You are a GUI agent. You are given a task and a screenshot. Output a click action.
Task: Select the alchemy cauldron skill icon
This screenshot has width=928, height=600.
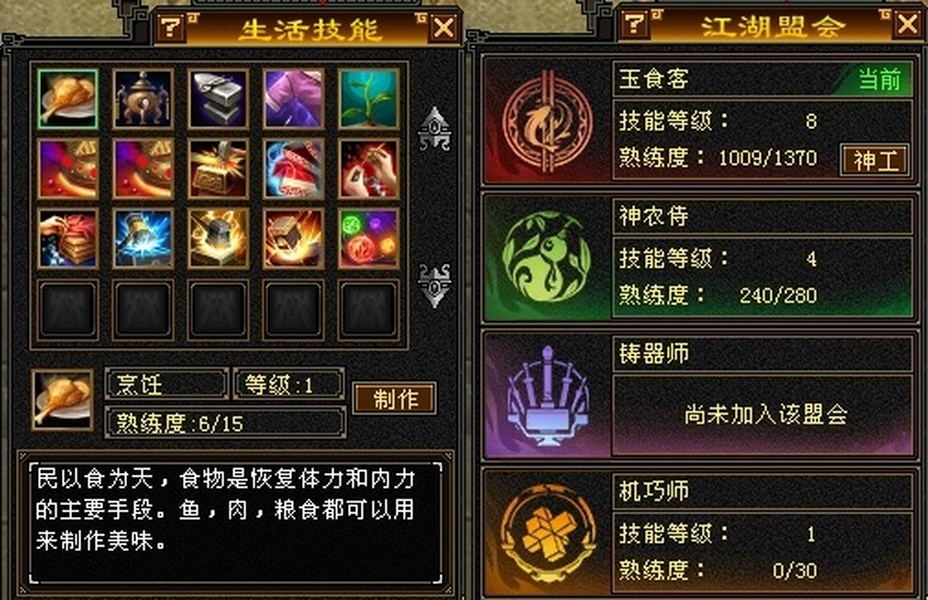(x=143, y=99)
